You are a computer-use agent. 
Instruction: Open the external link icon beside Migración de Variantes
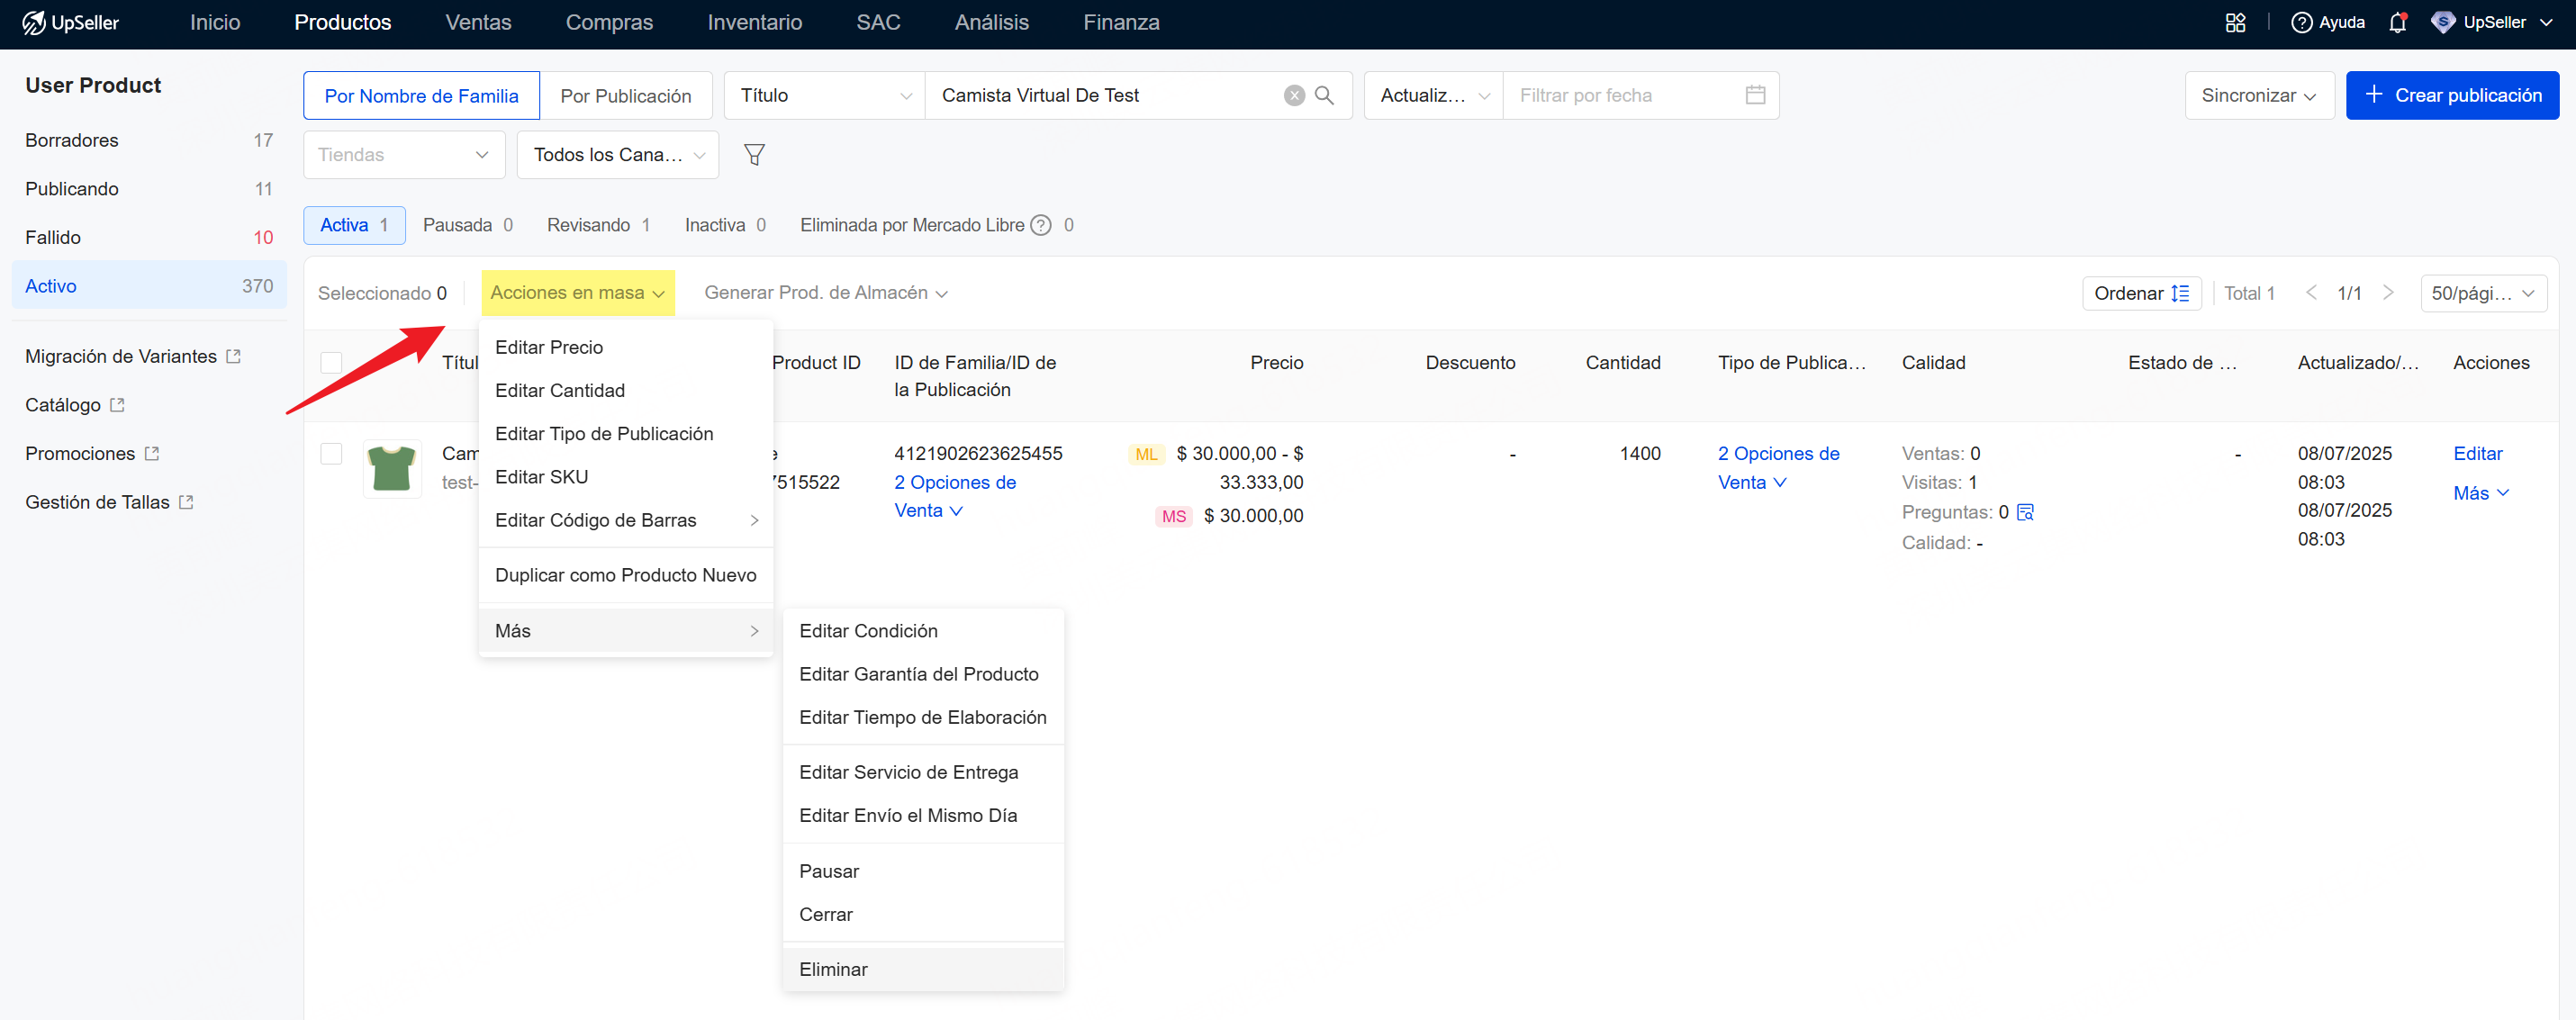[233, 356]
